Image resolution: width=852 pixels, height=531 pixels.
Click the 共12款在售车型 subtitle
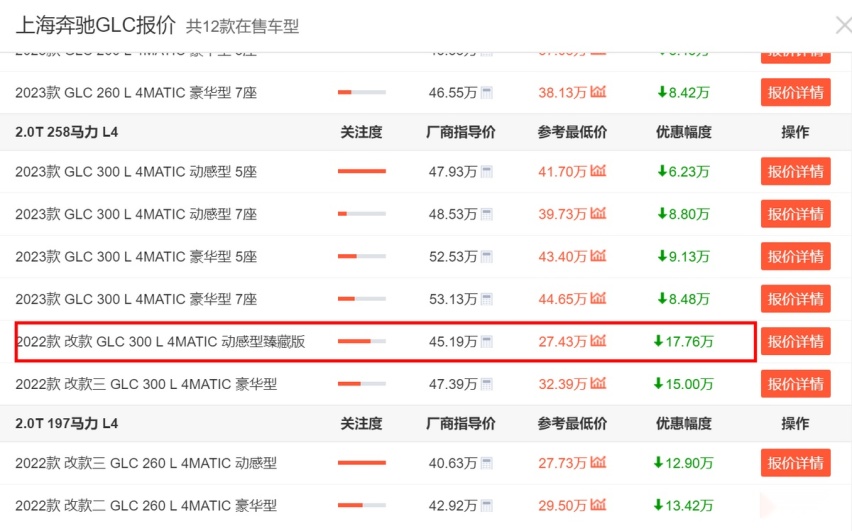click(x=242, y=27)
